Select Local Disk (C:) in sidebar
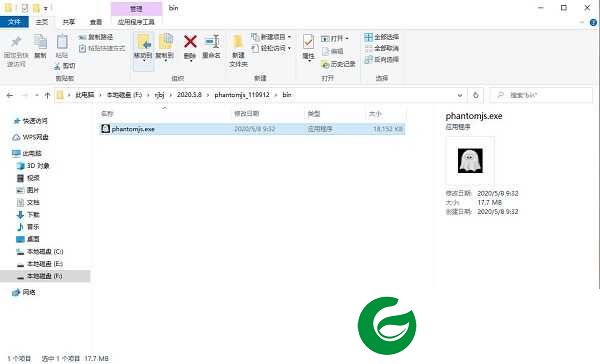Viewport: 600px width, 364px height. tap(40, 251)
